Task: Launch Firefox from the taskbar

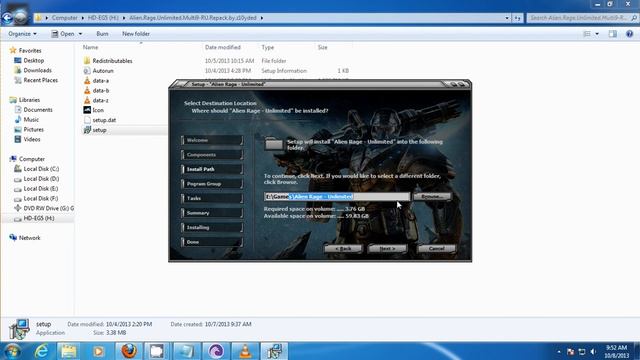Action: [129, 351]
